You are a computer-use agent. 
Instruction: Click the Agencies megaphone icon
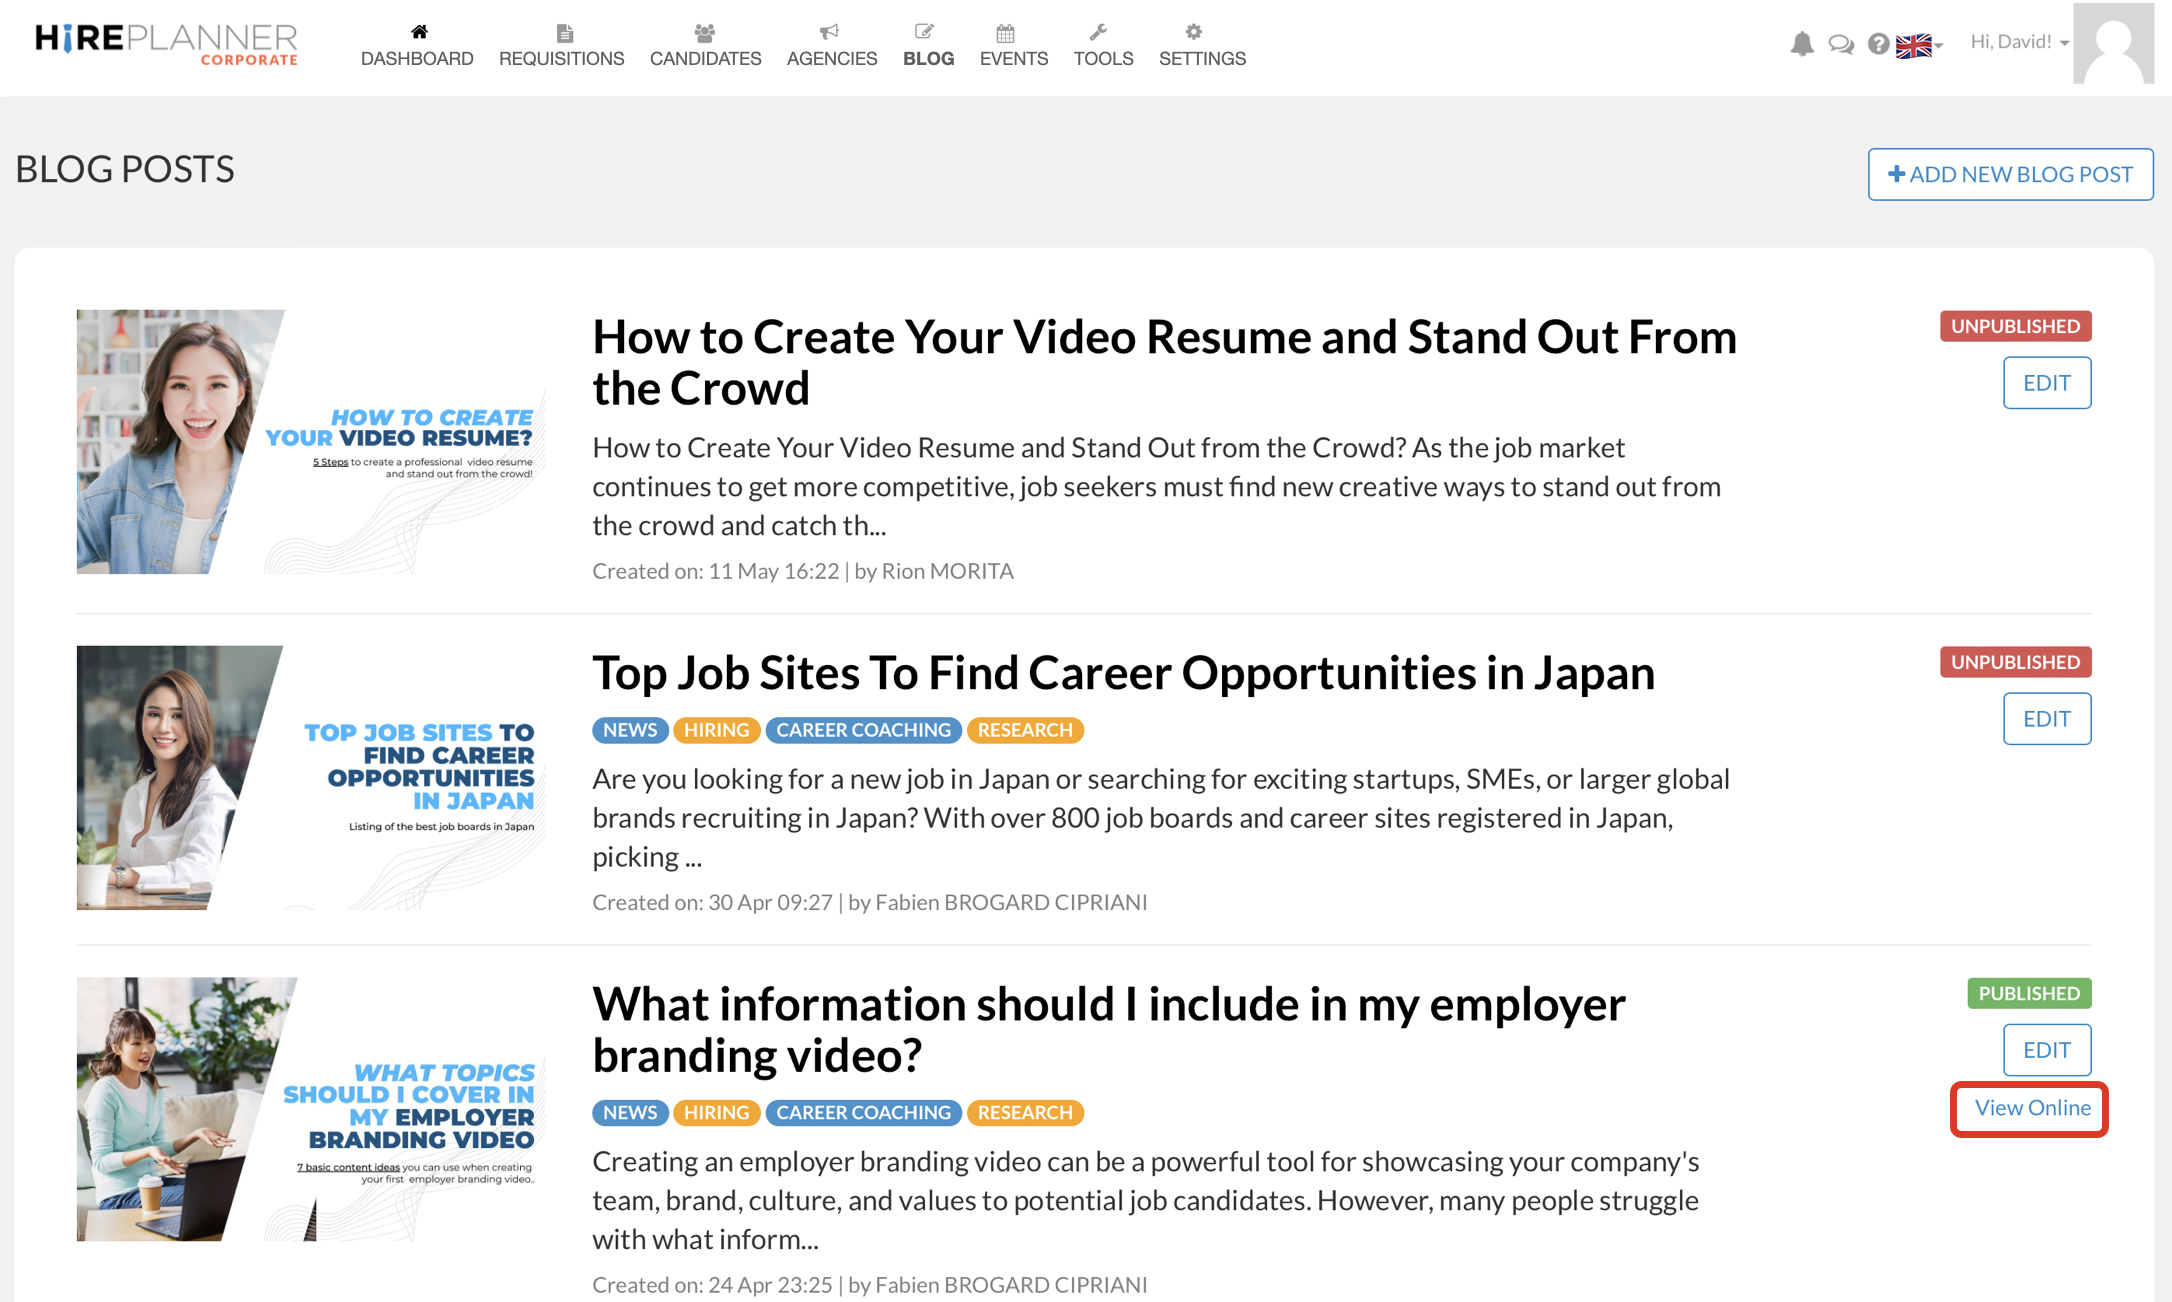pyautogui.click(x=831, y=31)
